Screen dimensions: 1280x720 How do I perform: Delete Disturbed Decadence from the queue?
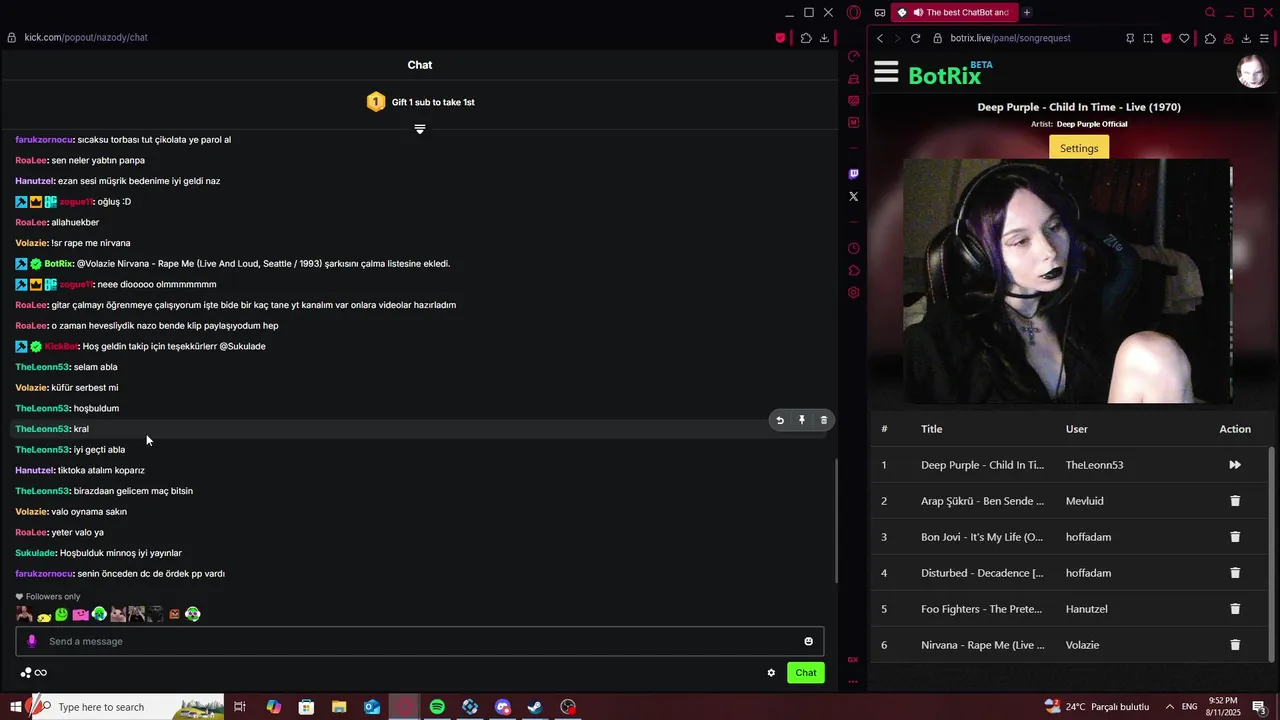click(x=1235, y=573)
